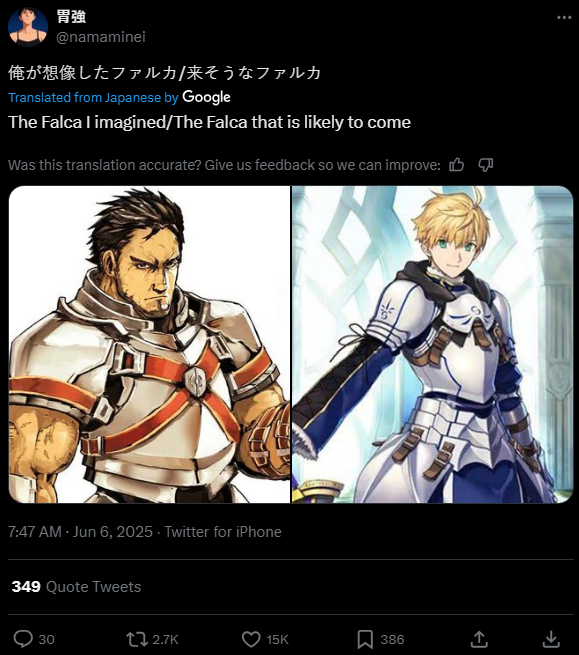Screen dimensions: 579x655
Task: Click the share upload arrow icon
Action: (479, 639)
